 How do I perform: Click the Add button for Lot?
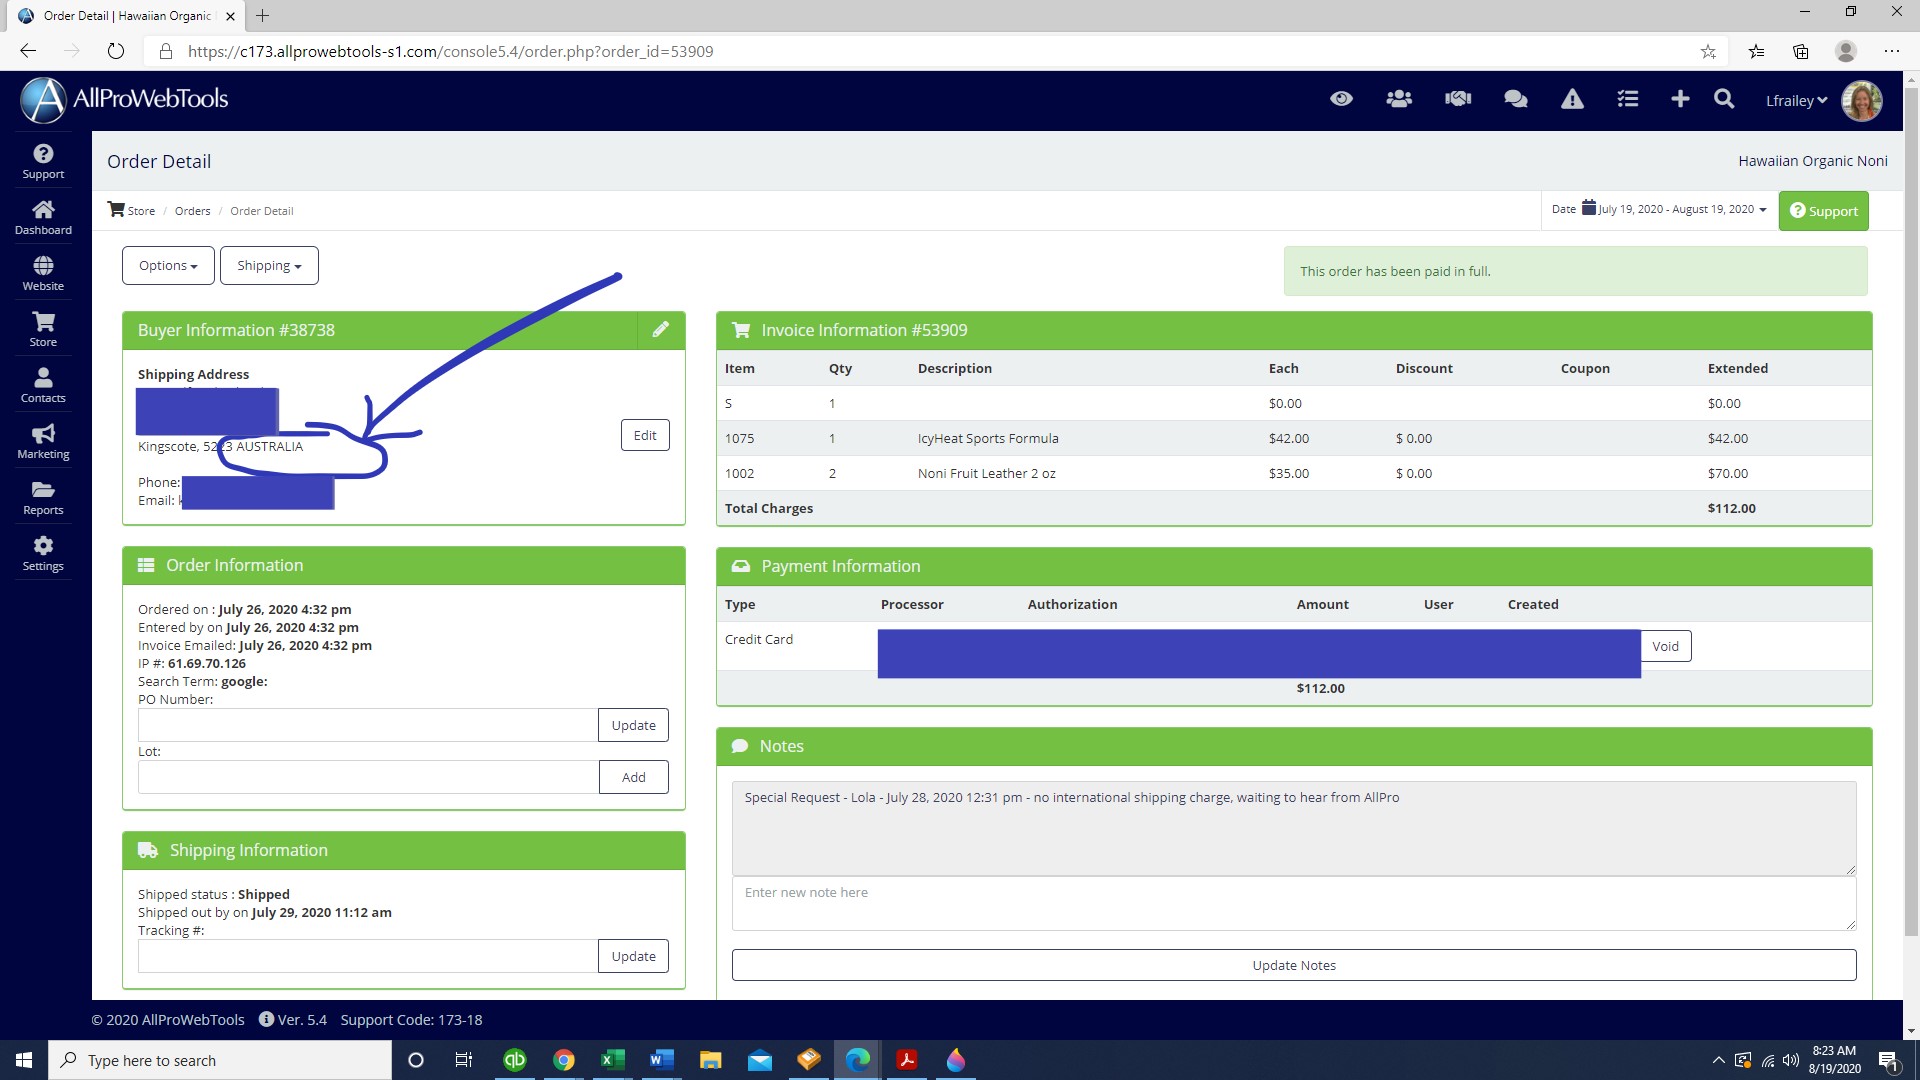tap(633, 778)
